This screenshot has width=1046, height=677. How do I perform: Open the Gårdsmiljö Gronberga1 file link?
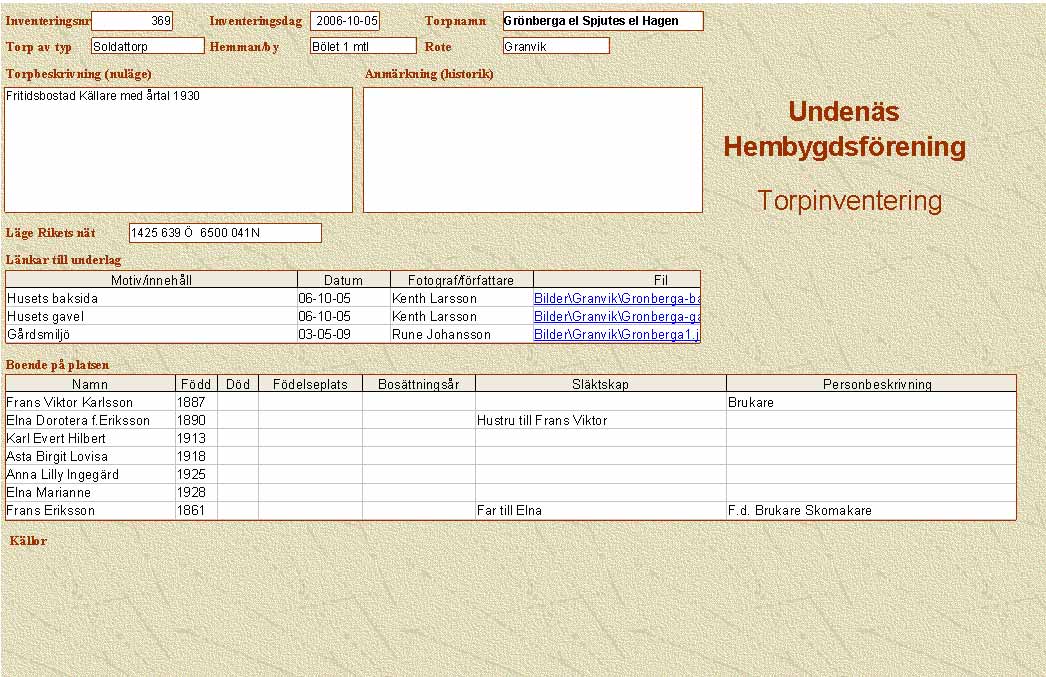point(616,334)
